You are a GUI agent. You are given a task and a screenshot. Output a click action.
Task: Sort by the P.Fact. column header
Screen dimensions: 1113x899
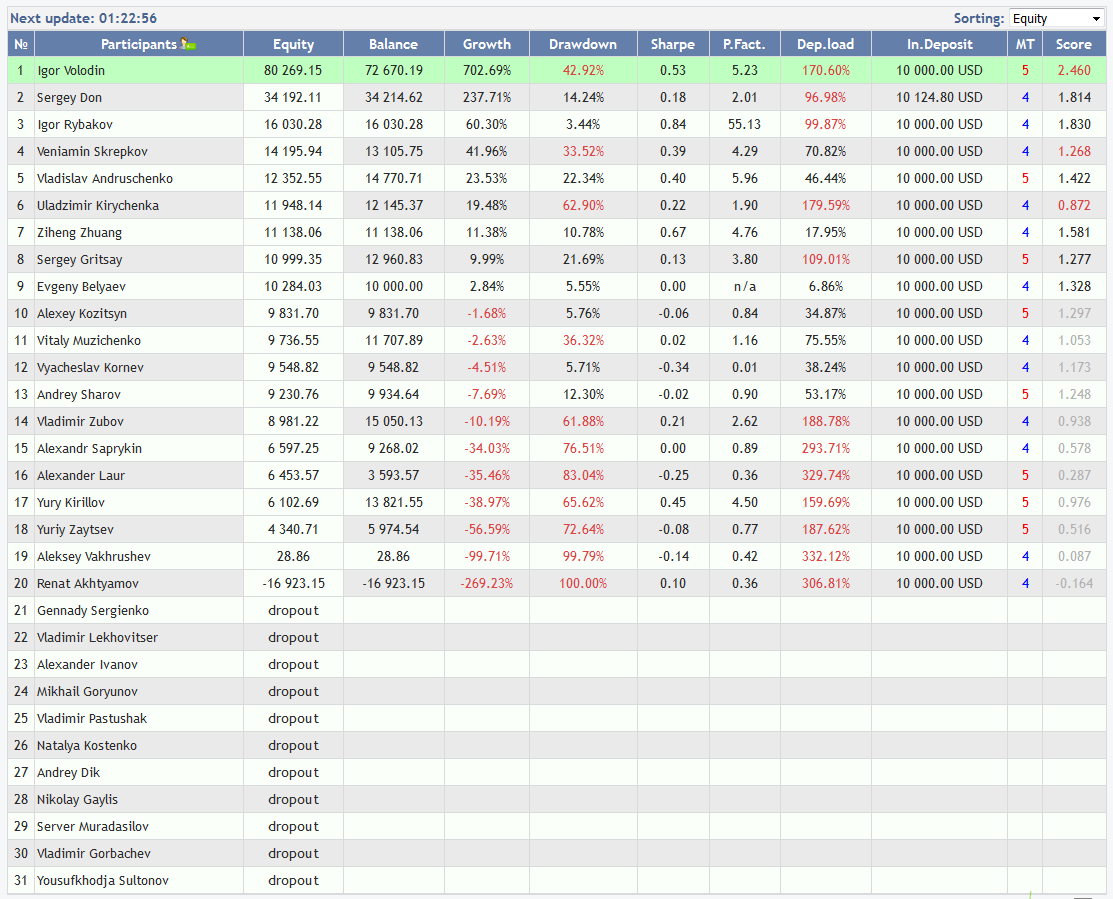click(x=745, y=44)
